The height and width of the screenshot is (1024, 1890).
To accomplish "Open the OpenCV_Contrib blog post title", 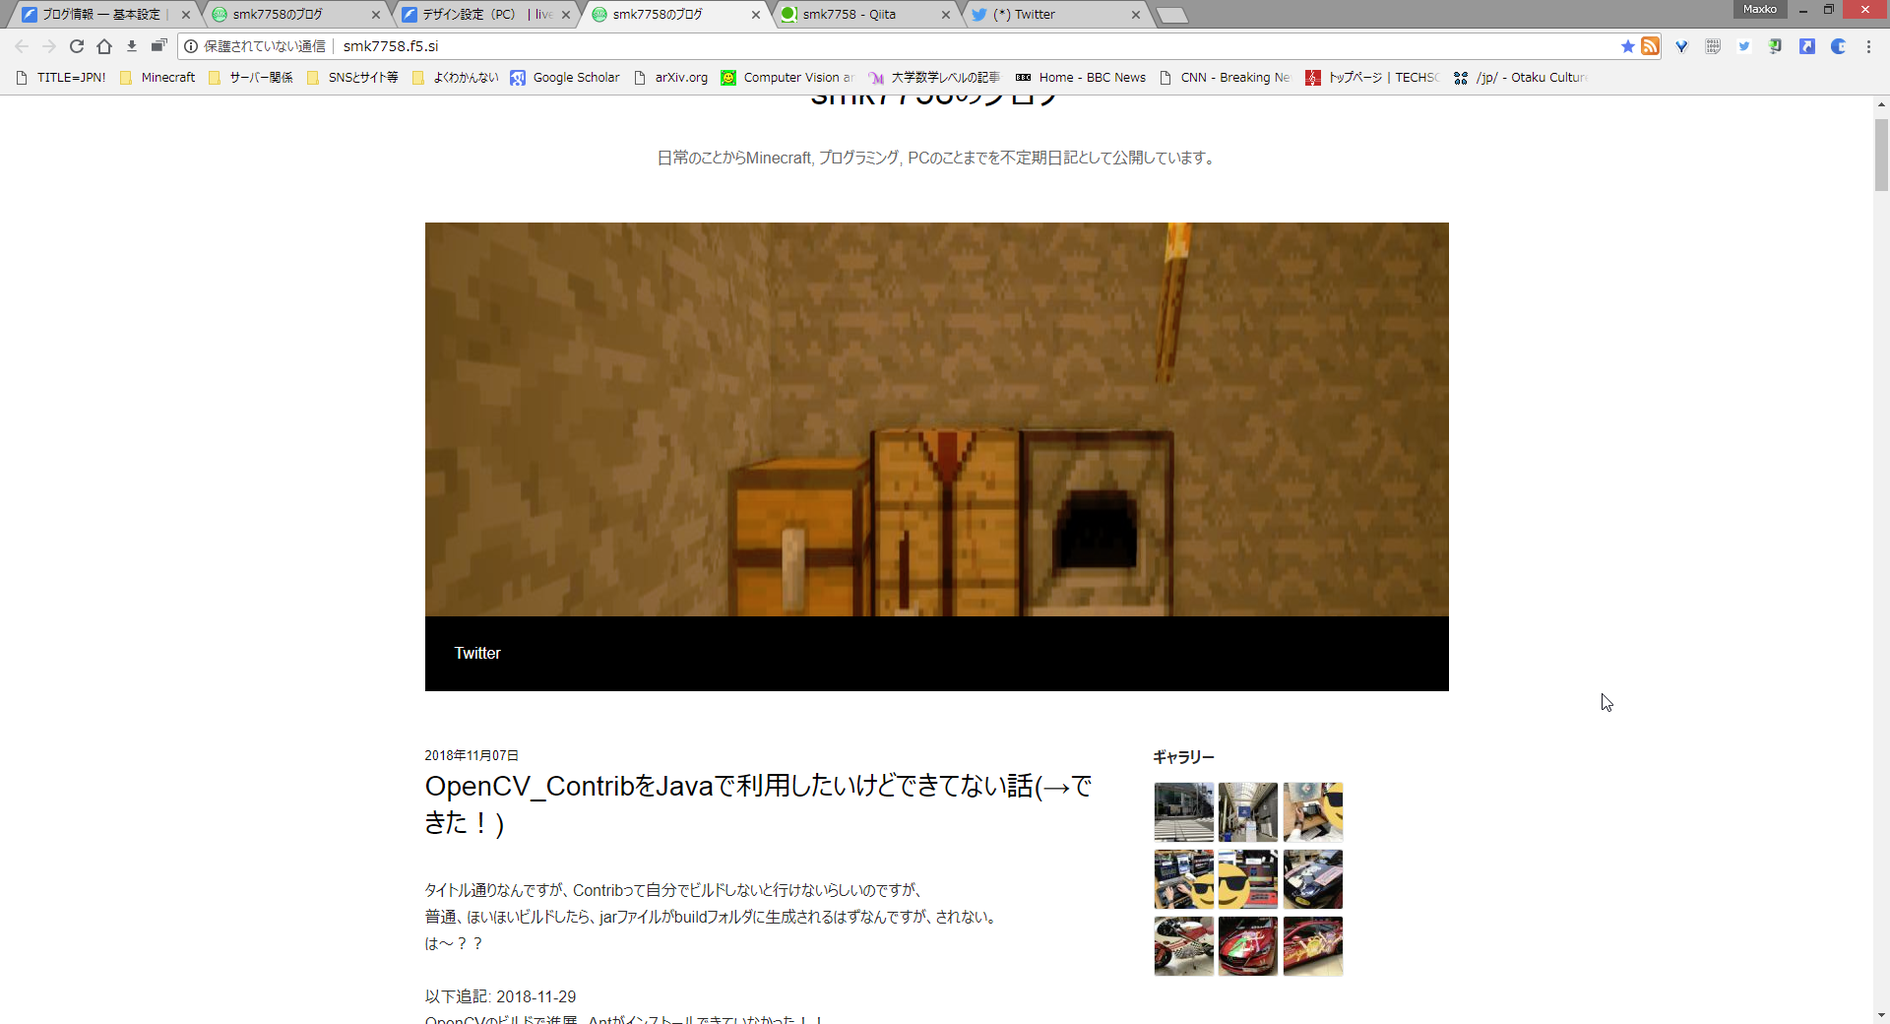I will click(759, 804).
